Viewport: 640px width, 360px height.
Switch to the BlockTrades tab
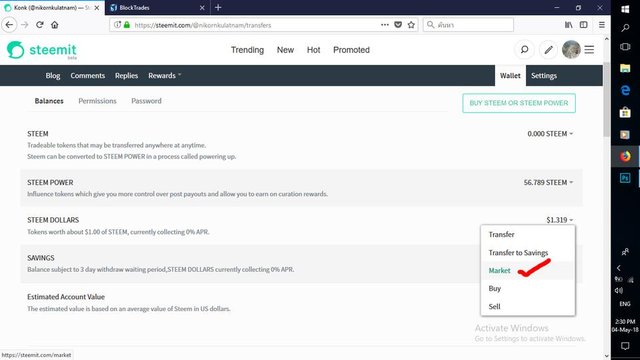(158, 8)
